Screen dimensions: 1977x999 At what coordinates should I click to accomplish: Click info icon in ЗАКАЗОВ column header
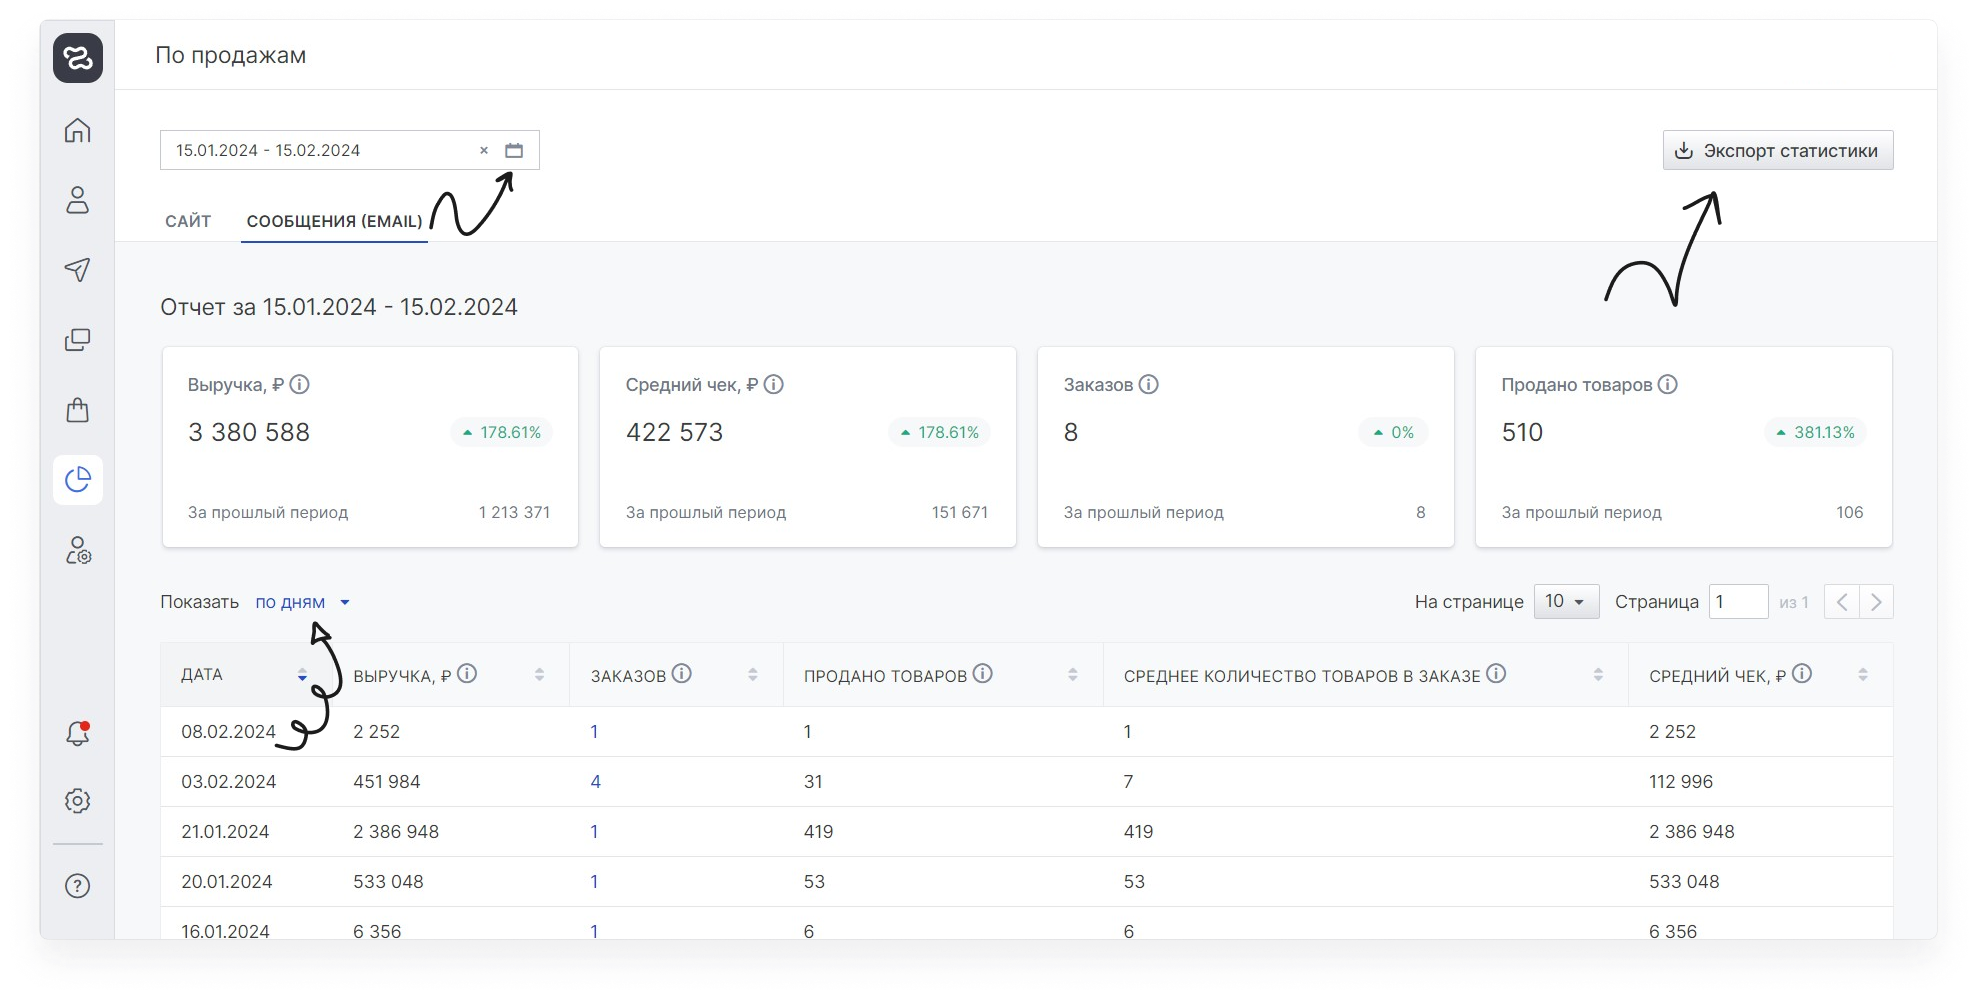(x=682, y=674)
